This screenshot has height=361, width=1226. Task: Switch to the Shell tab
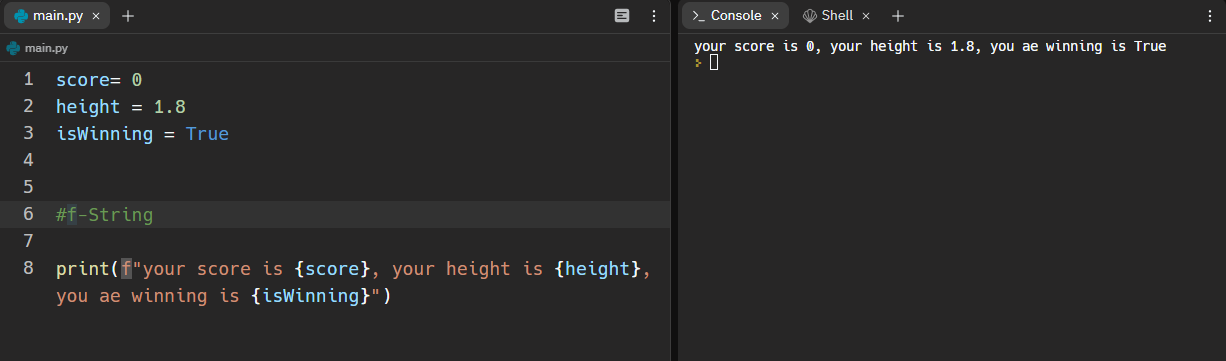tap(837, 16)
